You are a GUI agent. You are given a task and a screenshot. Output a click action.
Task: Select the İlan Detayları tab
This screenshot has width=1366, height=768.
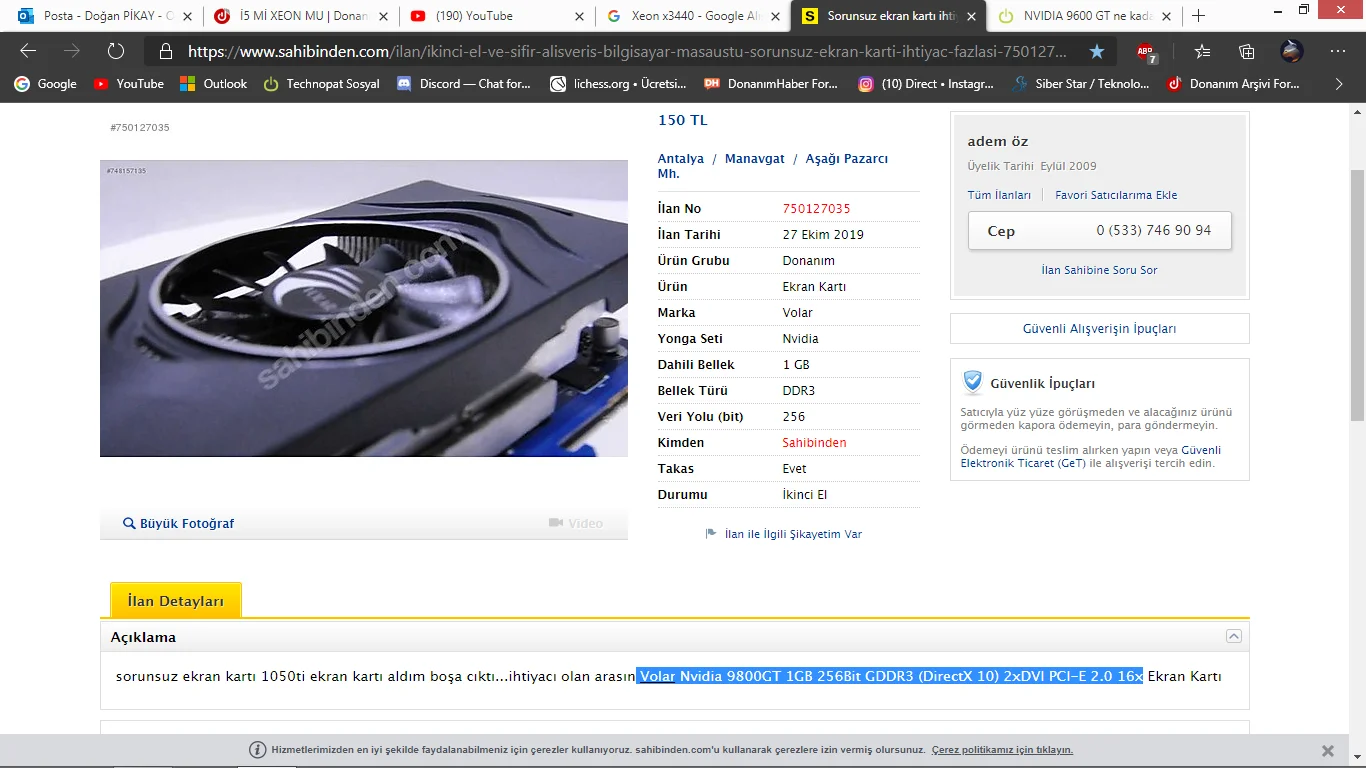pyautogui.click(x=176, y=601)
